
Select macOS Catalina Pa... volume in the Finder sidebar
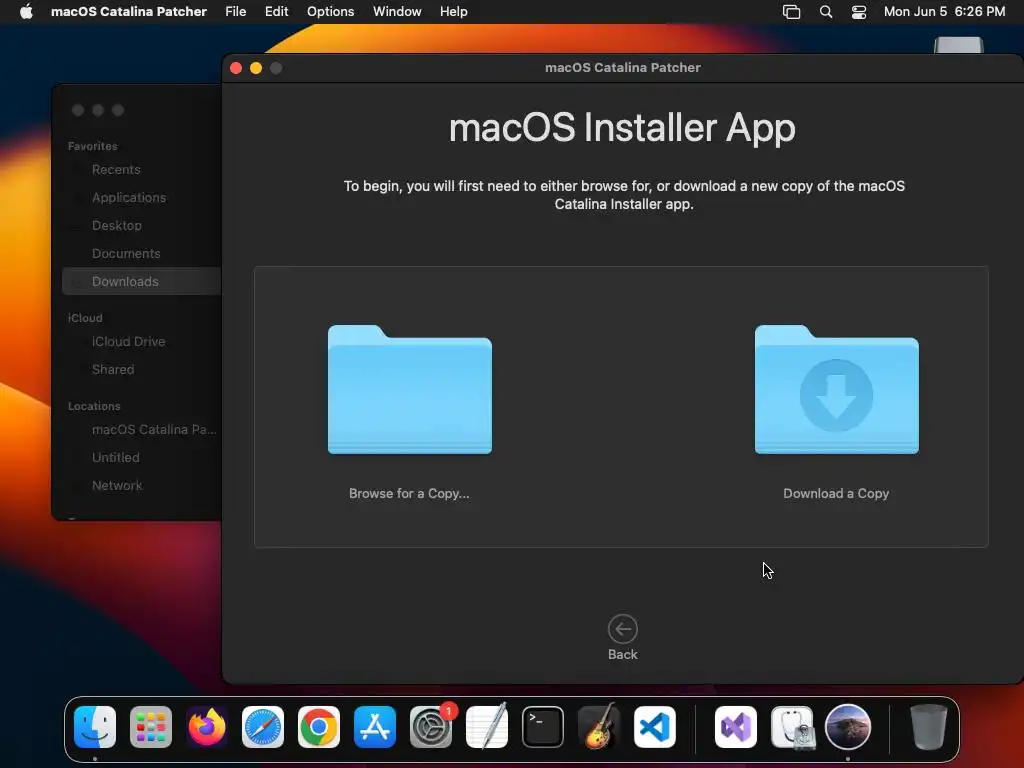pyautogui.click(x=153, y=430)
